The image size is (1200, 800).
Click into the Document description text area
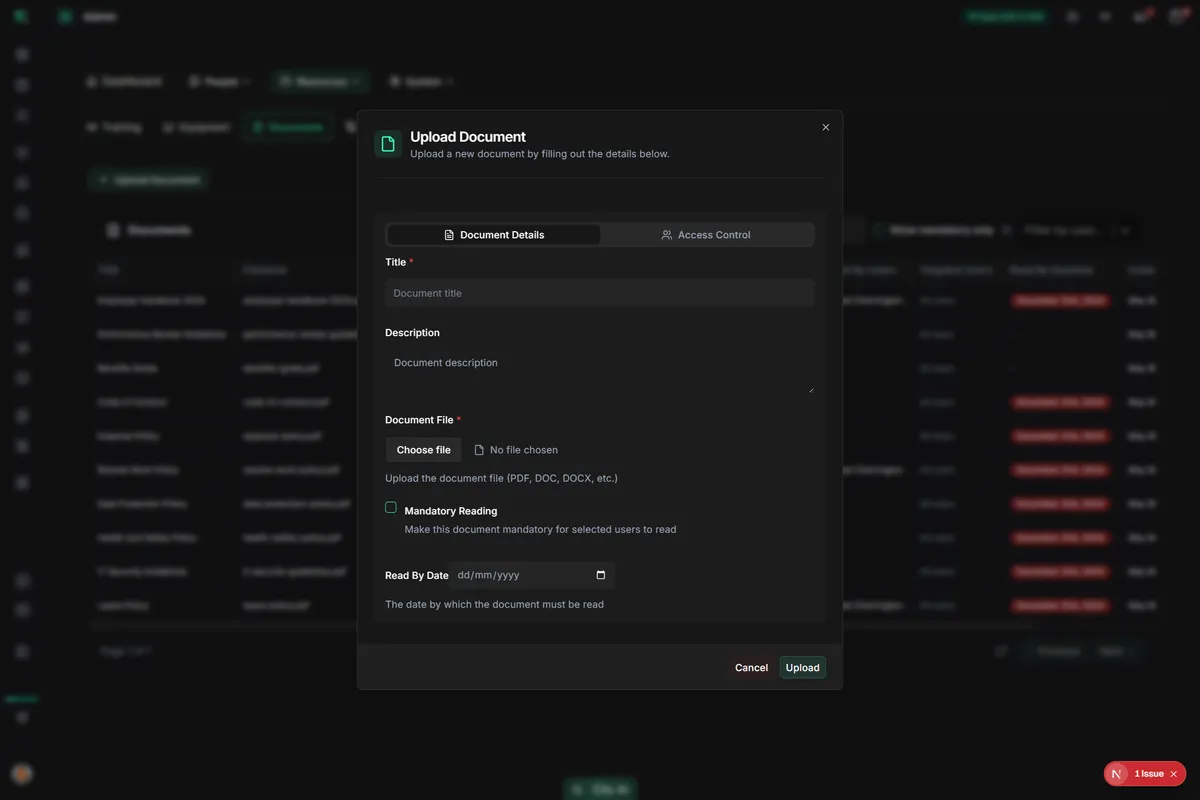coord(599,371)
